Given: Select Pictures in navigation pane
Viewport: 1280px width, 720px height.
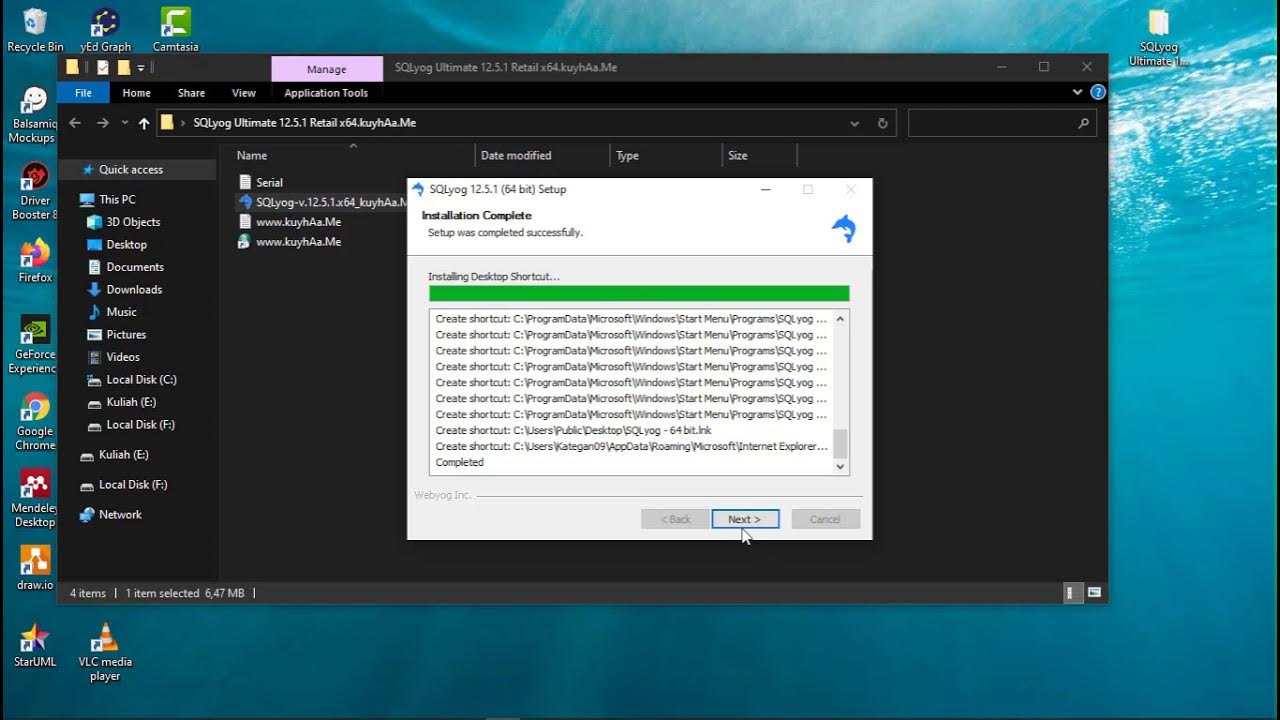Looking at the screenshot, I should click(x=126, y=335).
